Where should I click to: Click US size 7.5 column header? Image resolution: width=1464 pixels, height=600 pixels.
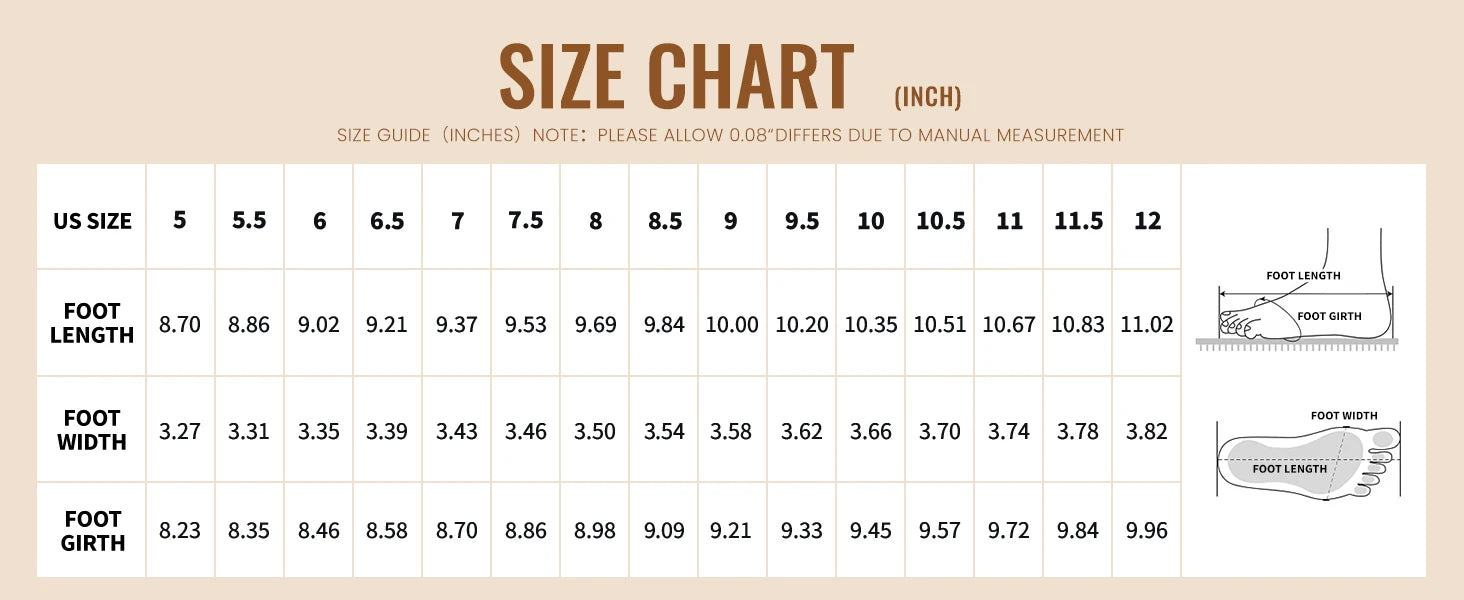526,220
